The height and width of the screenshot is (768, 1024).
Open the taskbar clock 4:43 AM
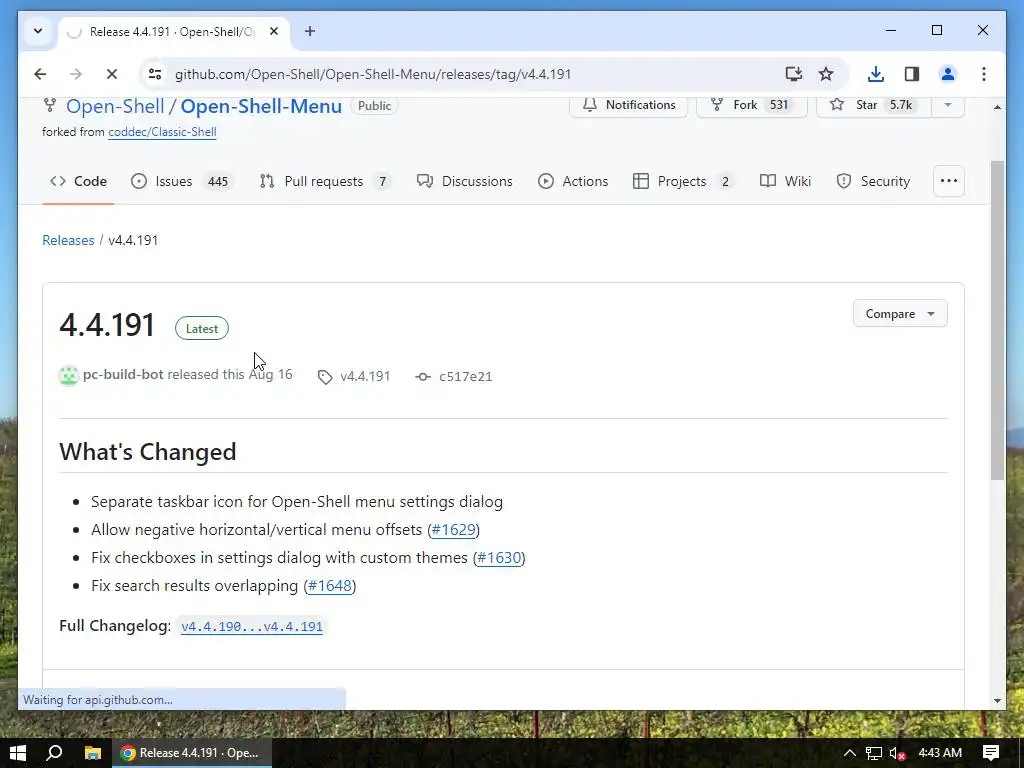[940, 753]
